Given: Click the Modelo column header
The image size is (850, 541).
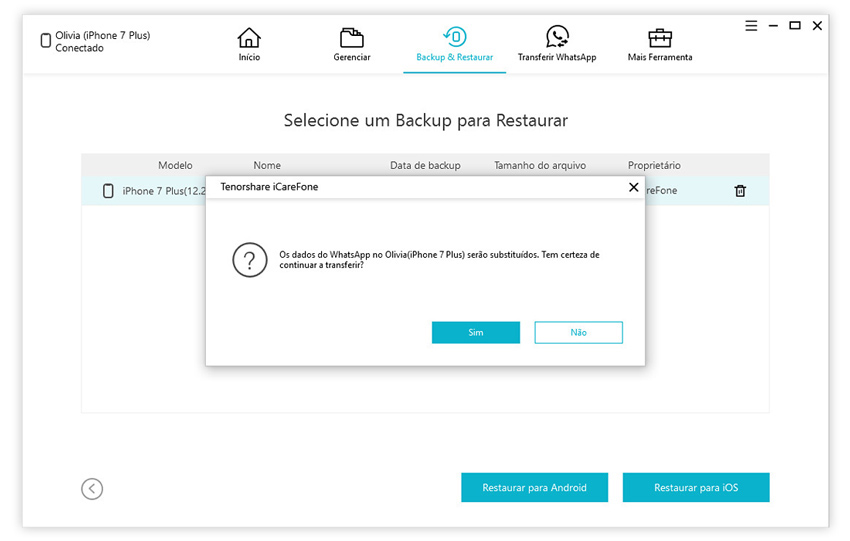Looking at the screenshot, I should pyautogui.click(x=175, y=165).
